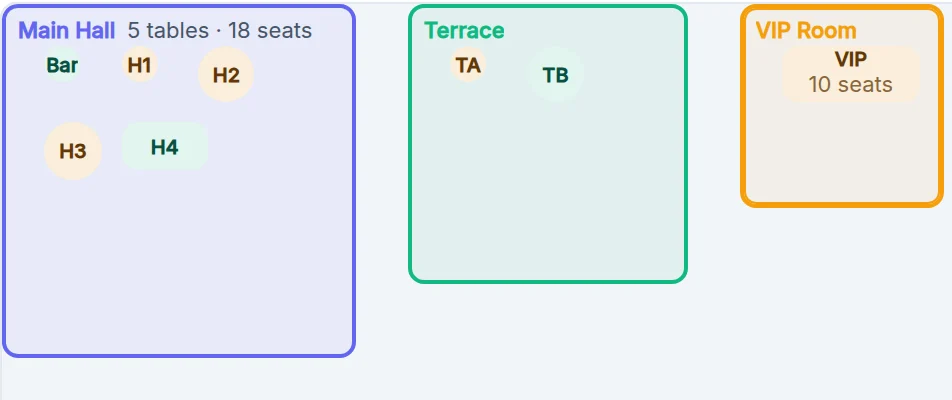952x400 pixels.
Task: Select the green TB terrace table
Action: pyautogui.click(x=556, y=75)
